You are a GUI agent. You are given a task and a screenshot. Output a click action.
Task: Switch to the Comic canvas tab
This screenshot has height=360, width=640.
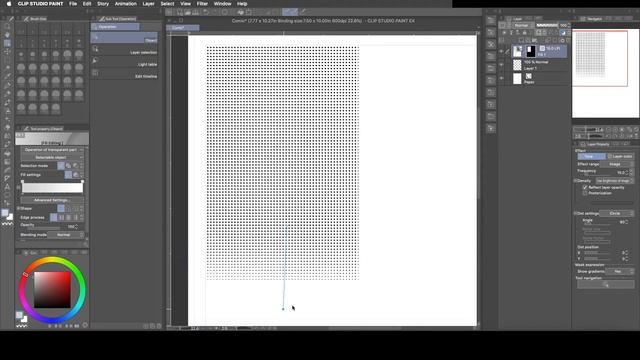click(x=182, y=28)
